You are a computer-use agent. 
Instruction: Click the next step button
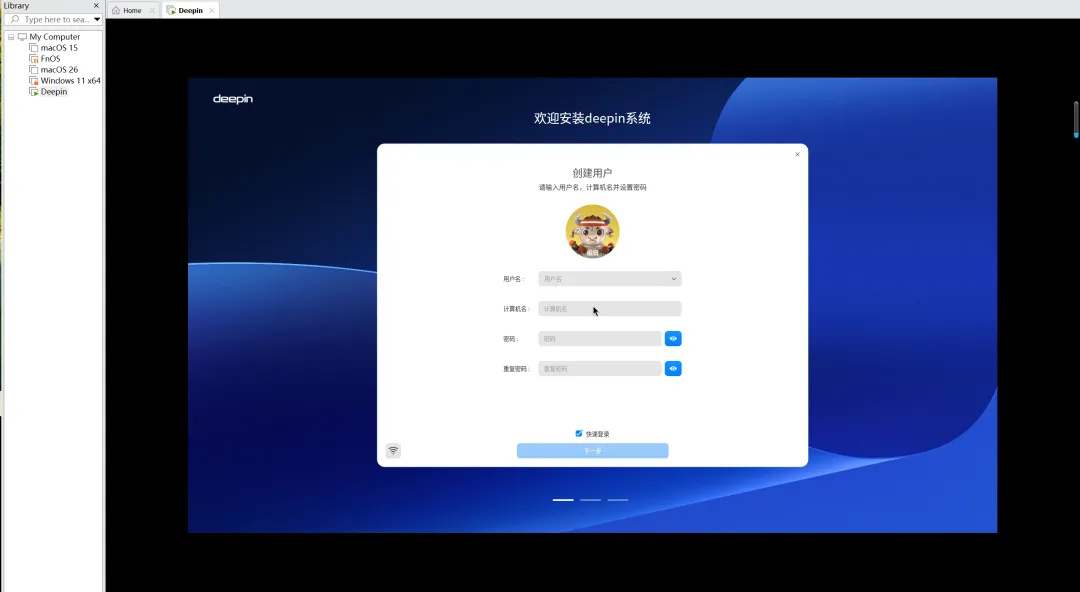(x=592, y=451)
